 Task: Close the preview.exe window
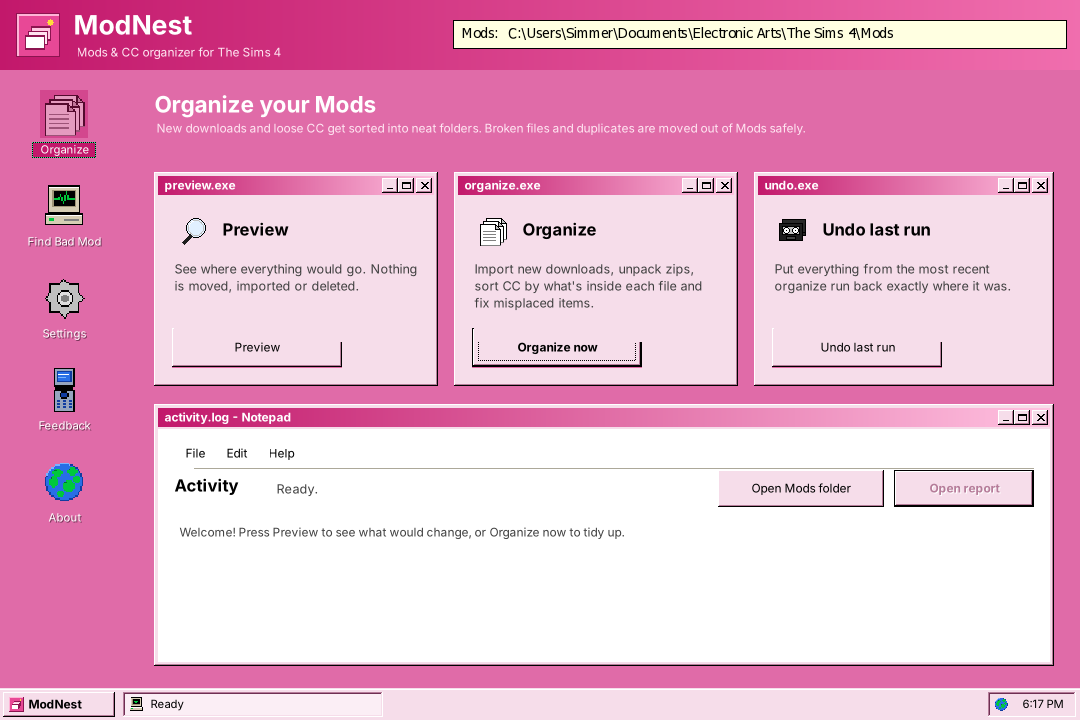[x=425, y=185]
